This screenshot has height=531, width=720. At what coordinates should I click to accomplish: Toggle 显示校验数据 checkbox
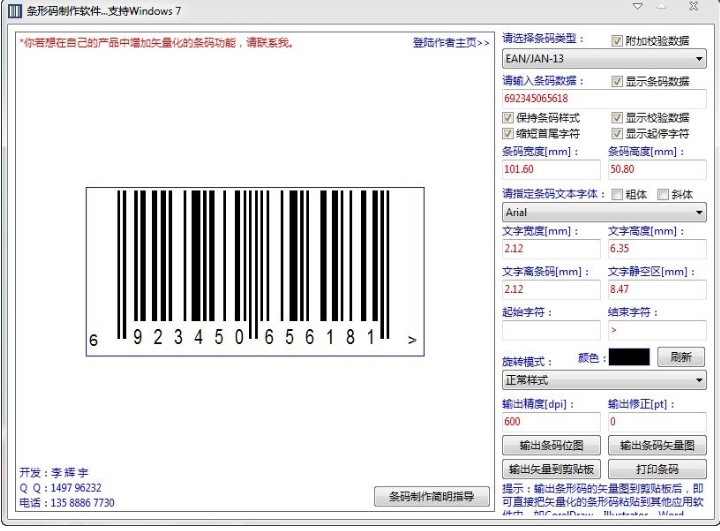(617, 118)
